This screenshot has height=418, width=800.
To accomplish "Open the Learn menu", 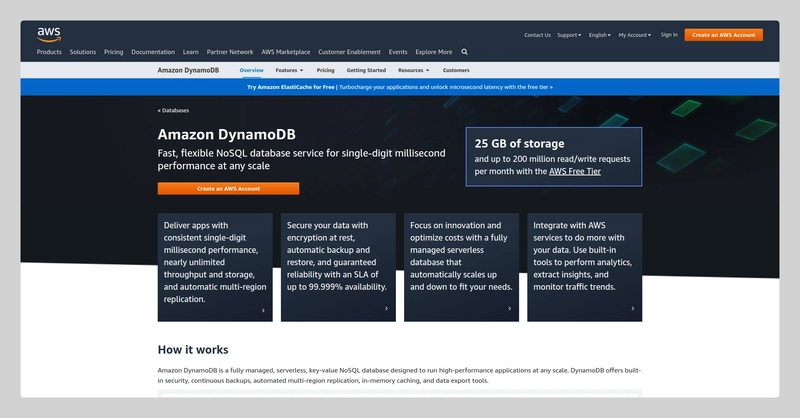I will [x=191, y=52].
